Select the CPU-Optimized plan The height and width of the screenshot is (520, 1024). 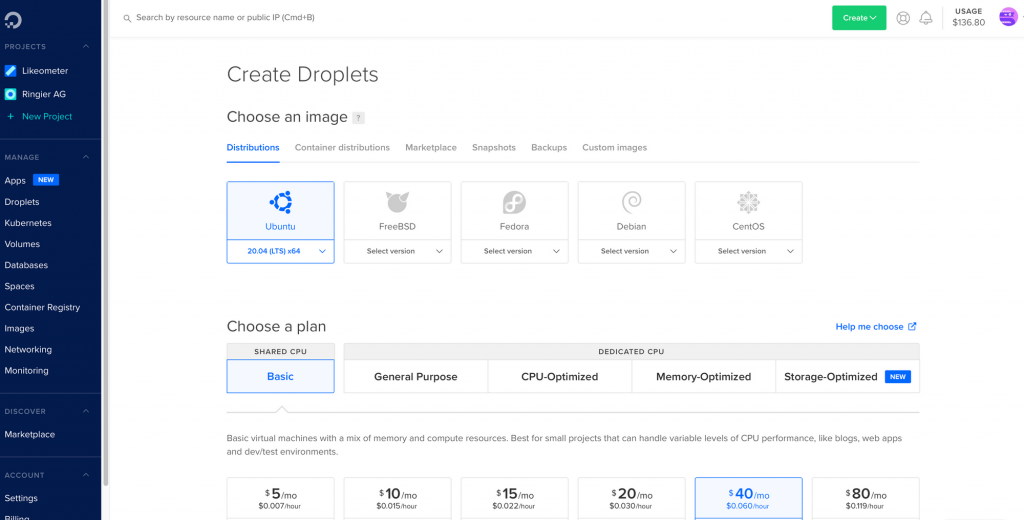click(x=560, y=376)
